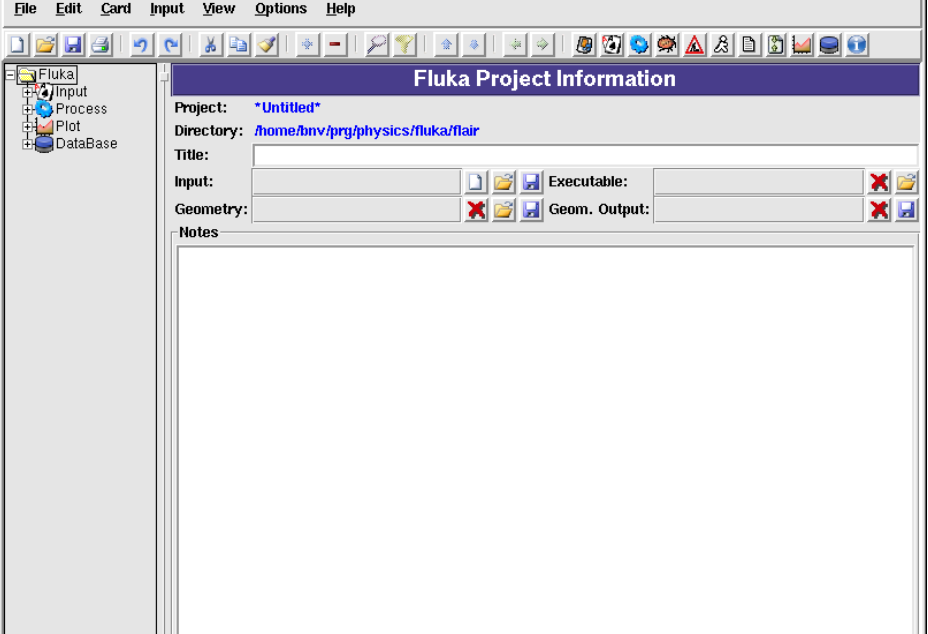Browse for input file with Input row folder

pyautogui.click(x=503, y=182)
